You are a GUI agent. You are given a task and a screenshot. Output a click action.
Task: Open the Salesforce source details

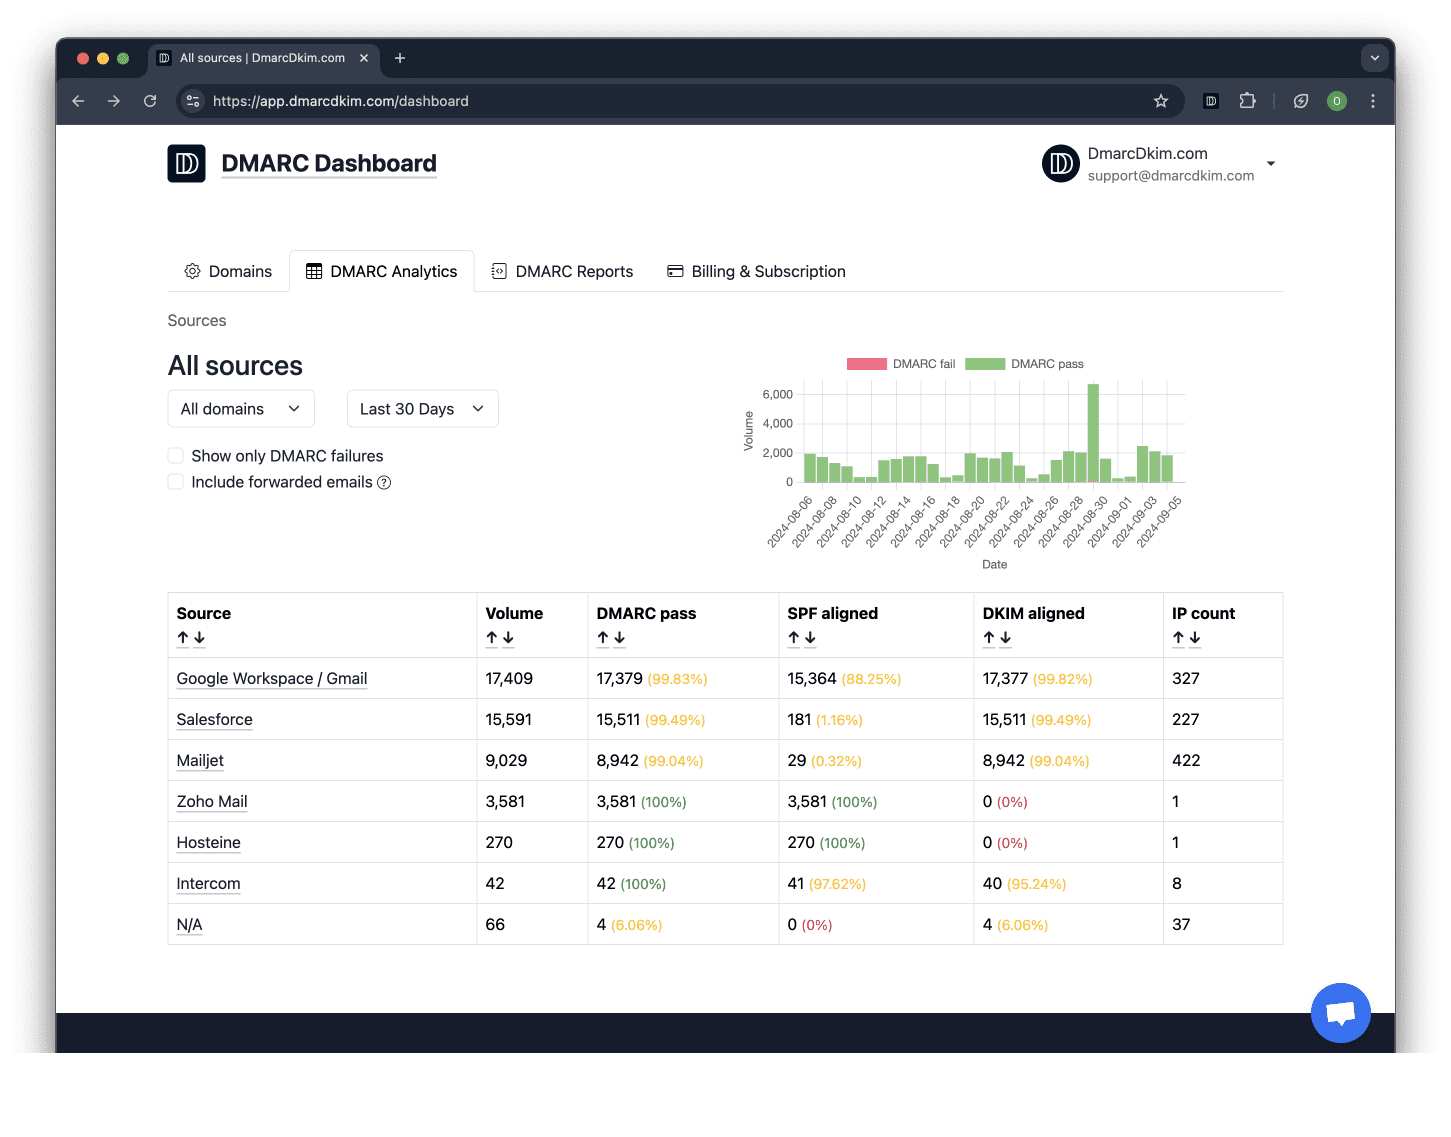pyautogui.click(x=214, y=720)
